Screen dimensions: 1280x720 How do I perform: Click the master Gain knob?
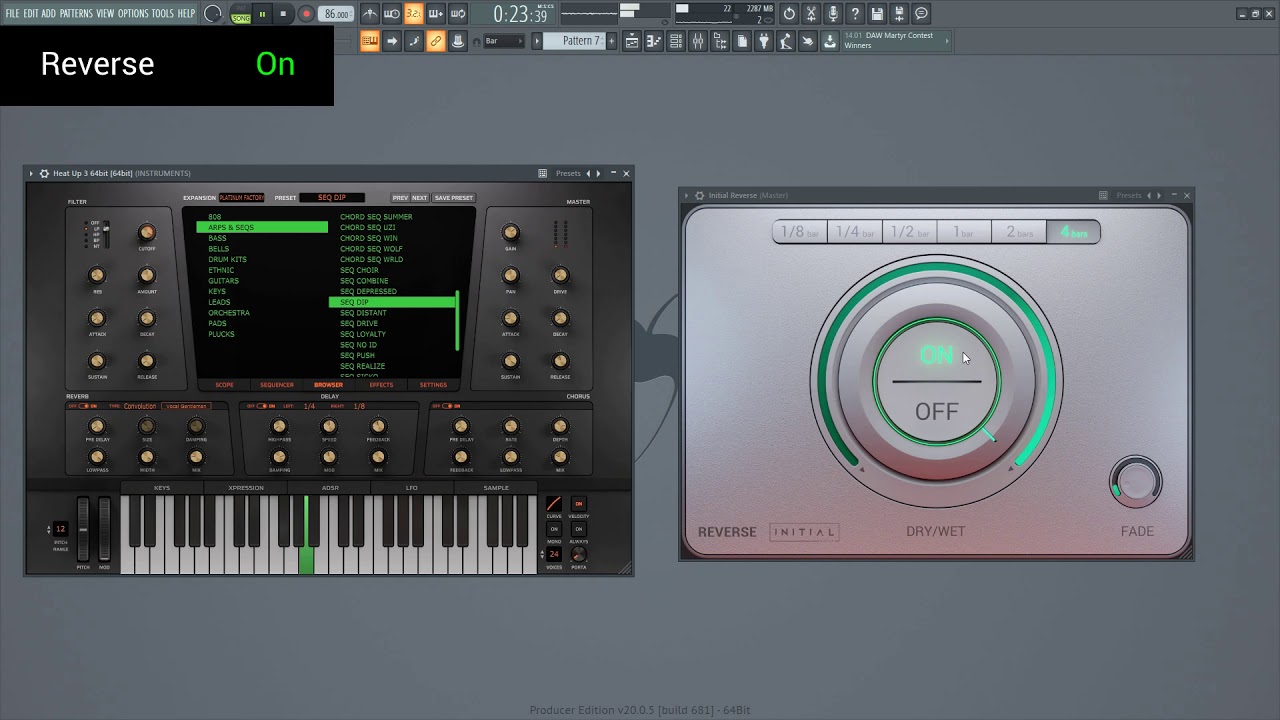(x=510, y=232)
